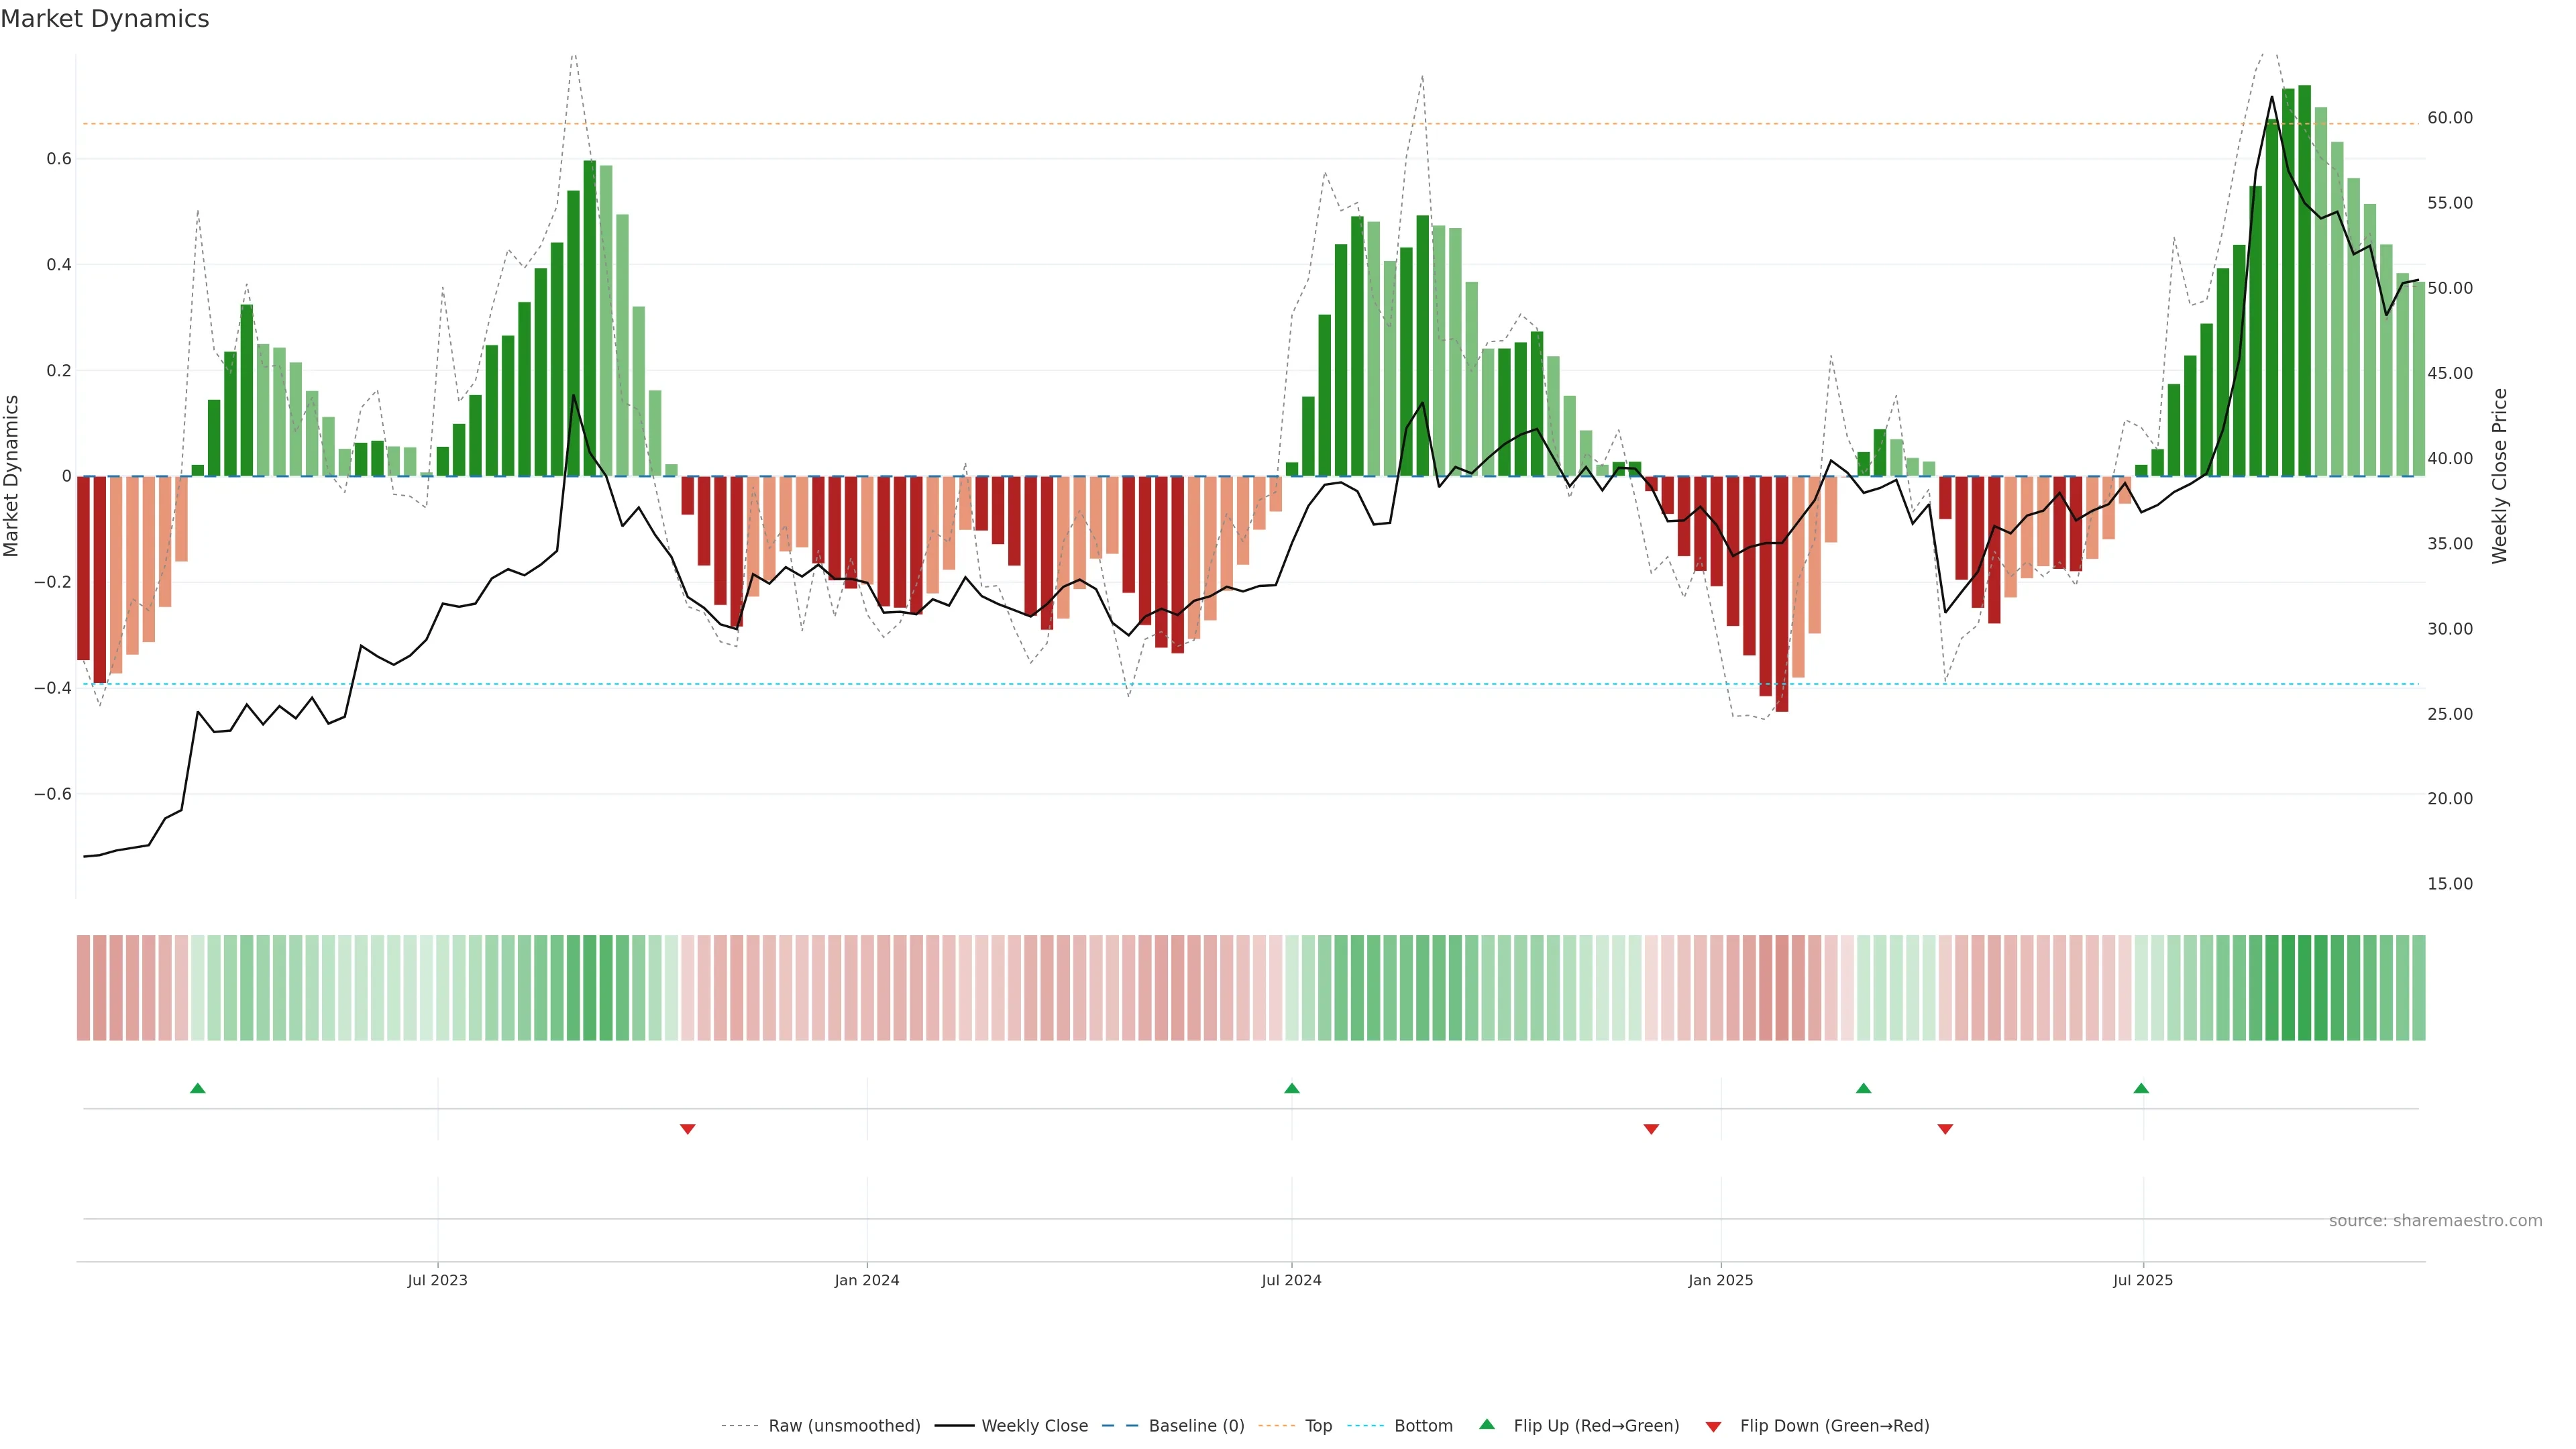
Task: Click the Weekly Close Price axis title
Action: (x=2499, y=476)
